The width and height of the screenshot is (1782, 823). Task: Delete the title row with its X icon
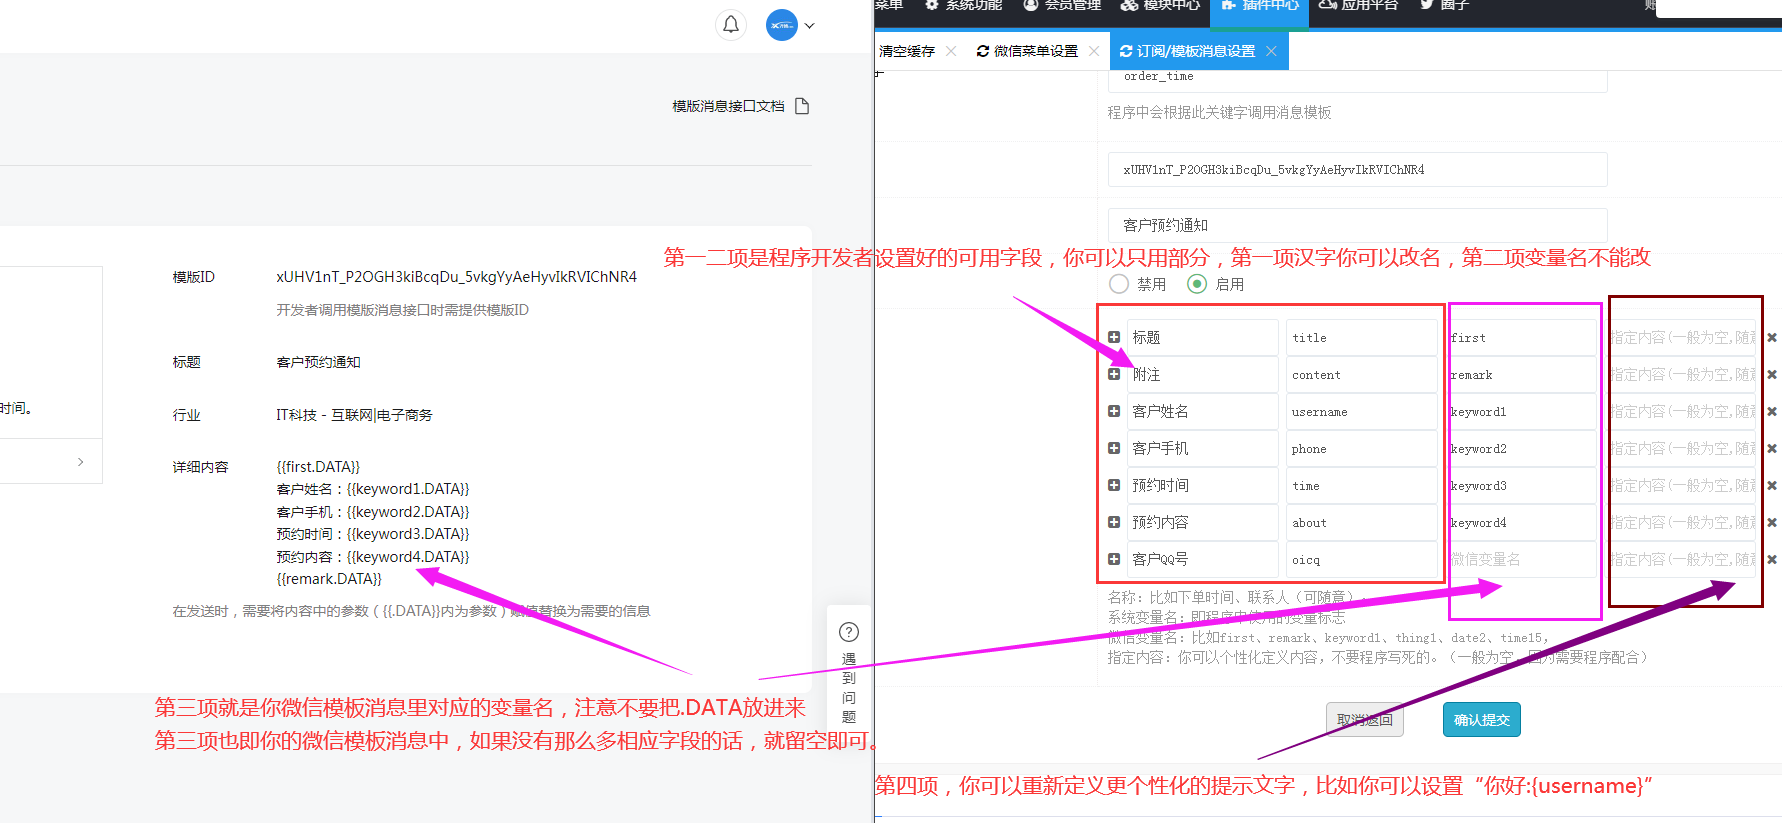click(x=1771, y=338)
